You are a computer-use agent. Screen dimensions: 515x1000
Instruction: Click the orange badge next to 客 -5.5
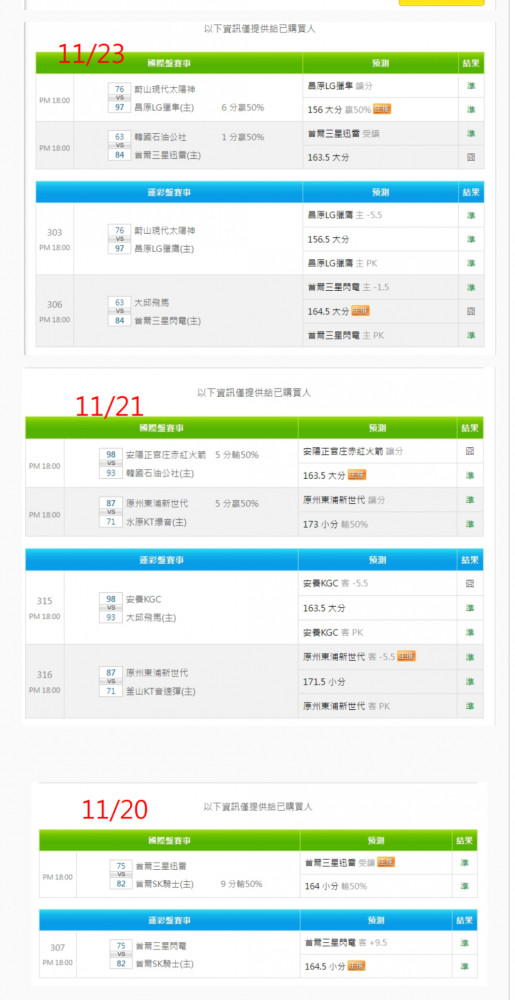(x=406, y=656)
